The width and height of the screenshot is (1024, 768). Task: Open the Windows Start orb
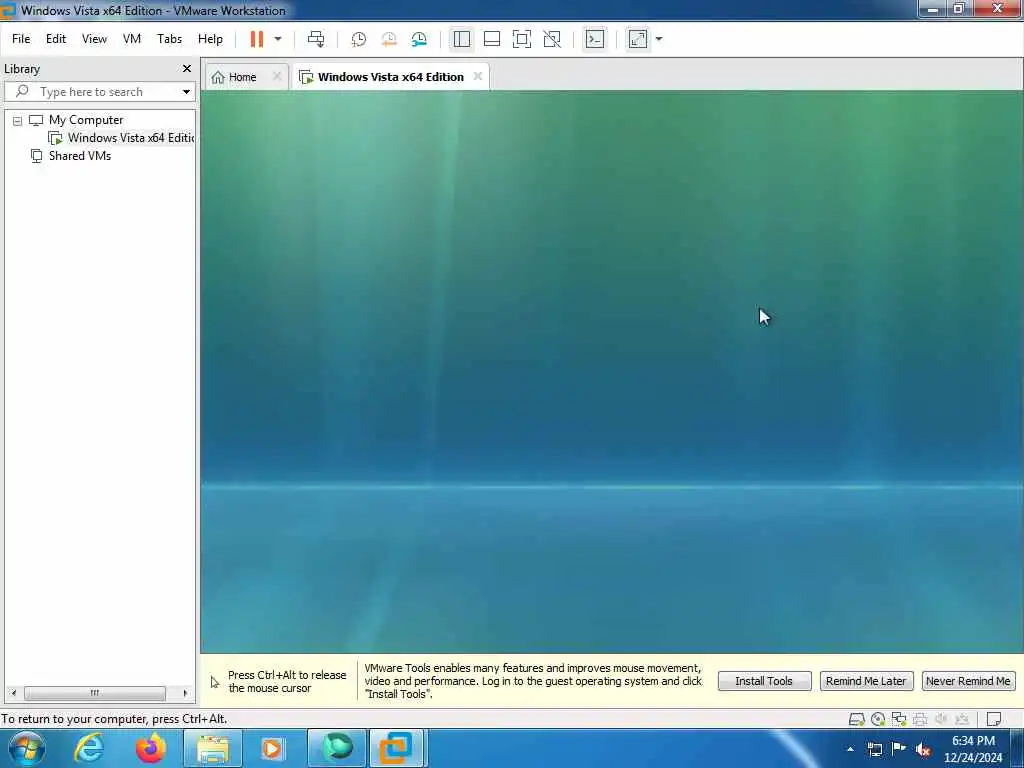(27, 748)
